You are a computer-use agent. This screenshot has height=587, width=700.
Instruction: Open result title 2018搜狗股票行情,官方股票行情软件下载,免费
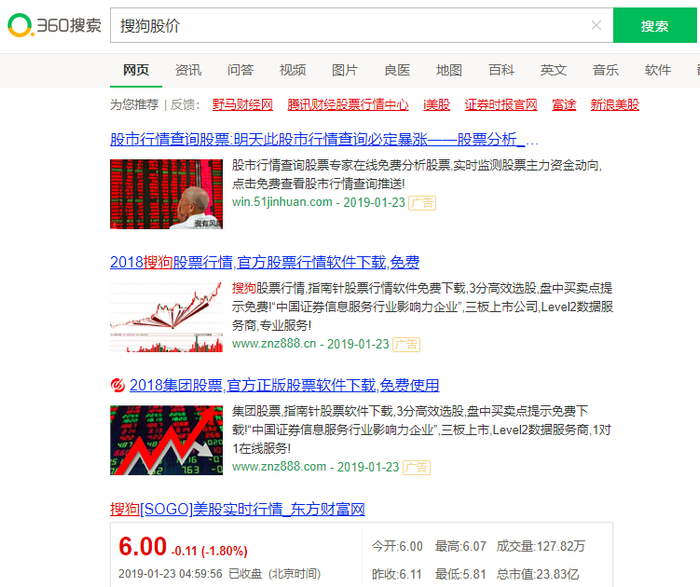[x=265, y=262]
